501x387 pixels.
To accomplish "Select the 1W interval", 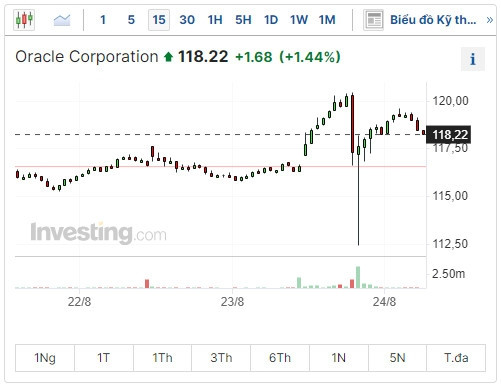I will (299, 20).
